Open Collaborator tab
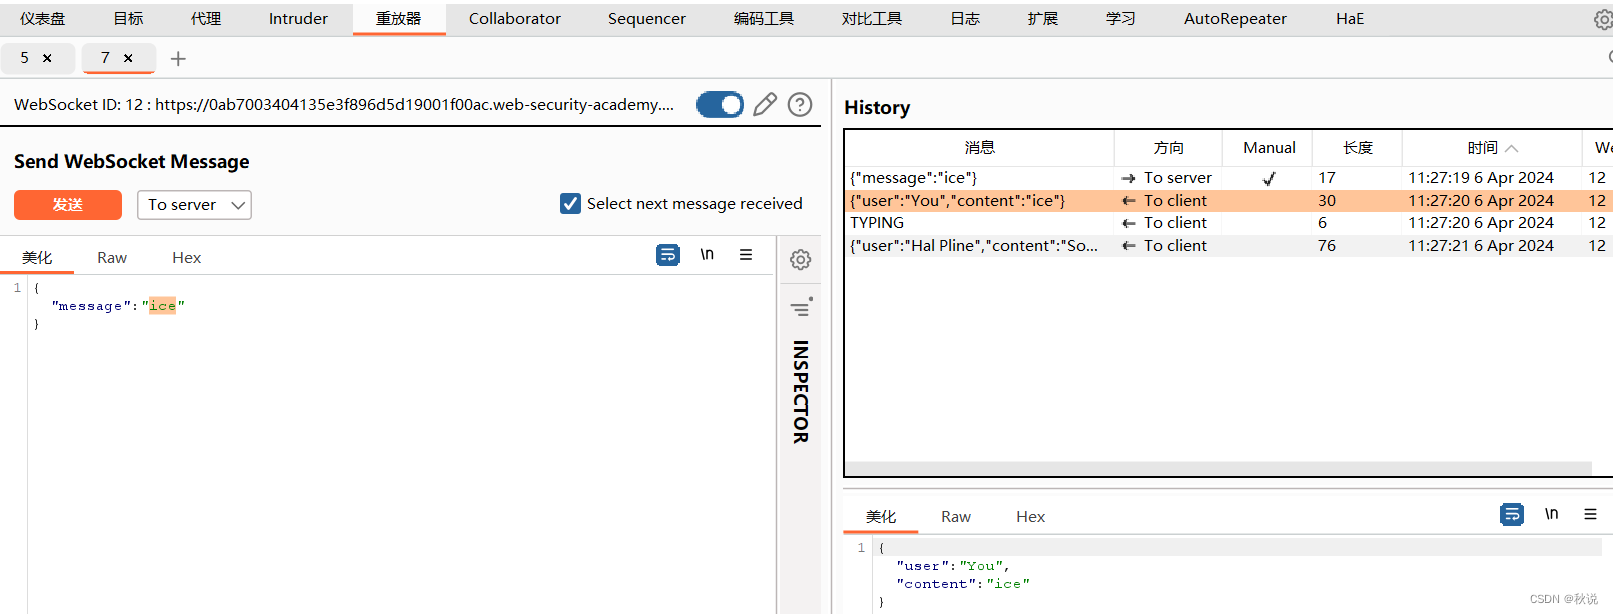The image size is (1613, 614). [x=515, y=19]
